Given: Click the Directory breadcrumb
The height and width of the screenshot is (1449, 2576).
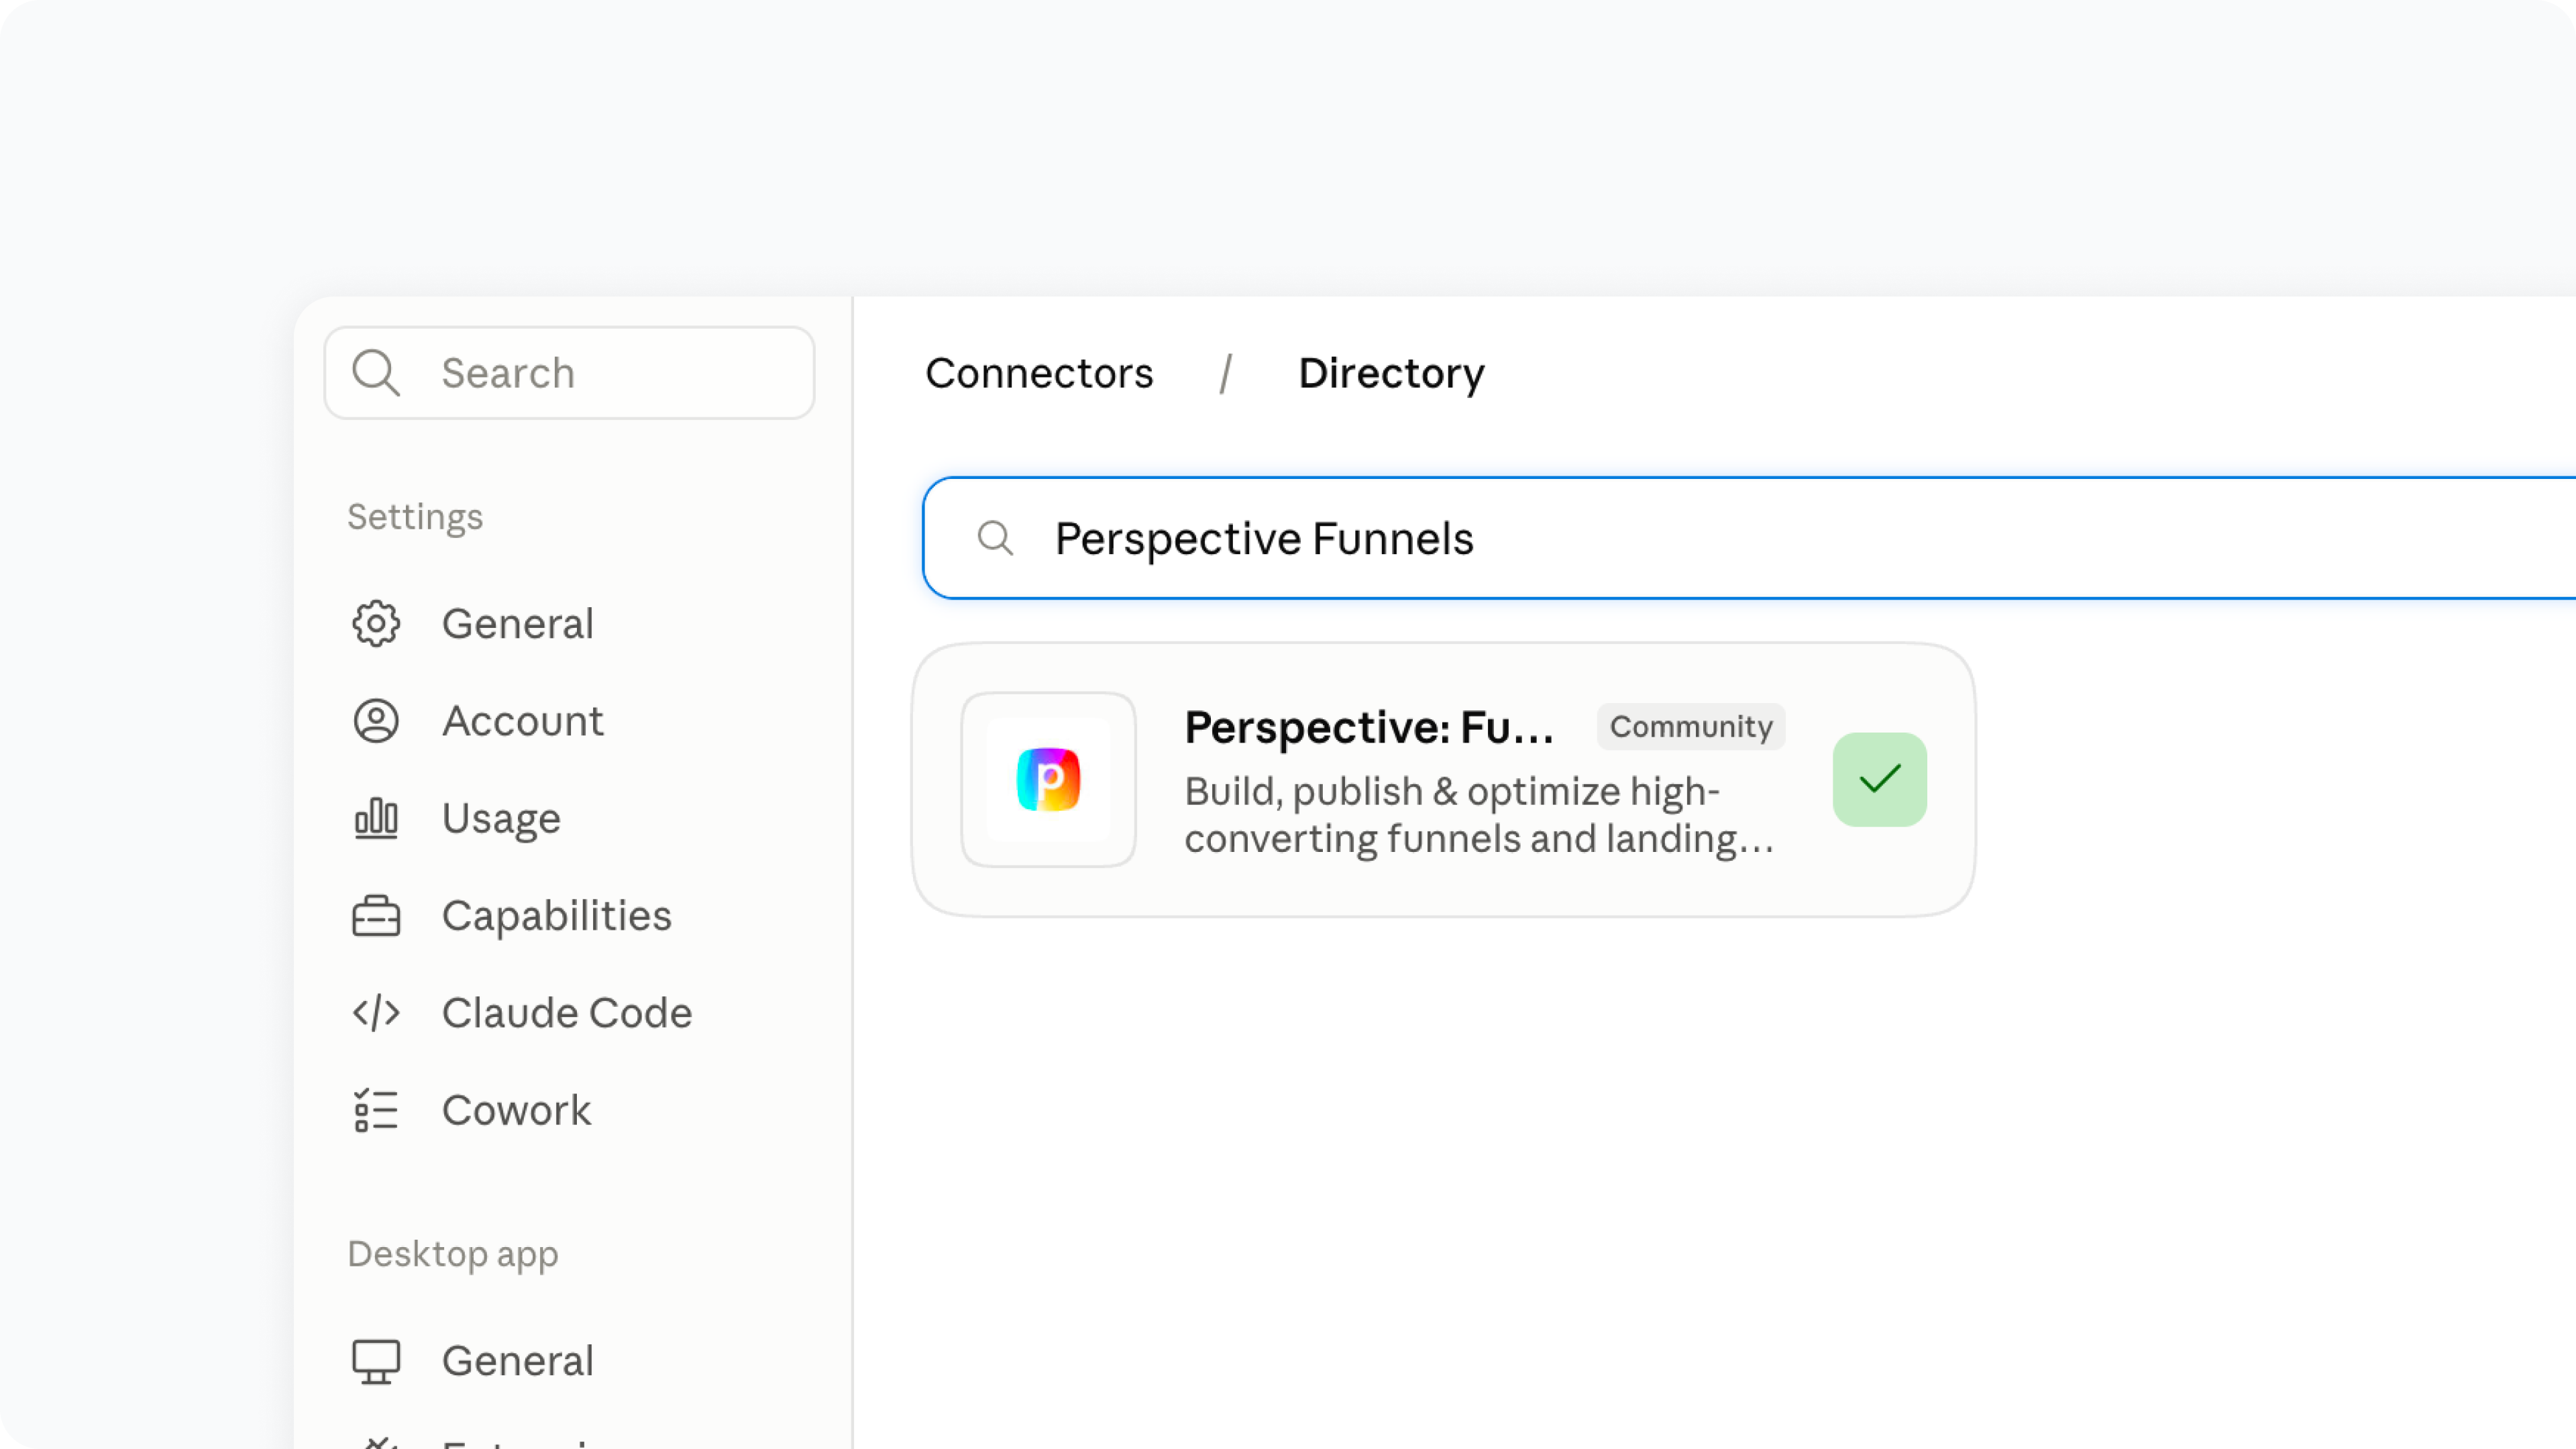Looking at the screenshot, I should pos(1391,373).
